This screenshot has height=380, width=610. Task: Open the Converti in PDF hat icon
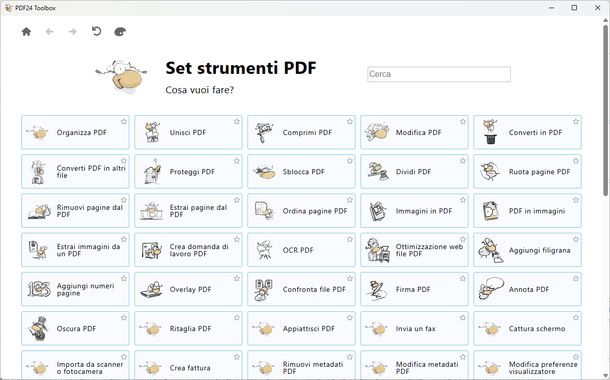(x=490, y=132)
